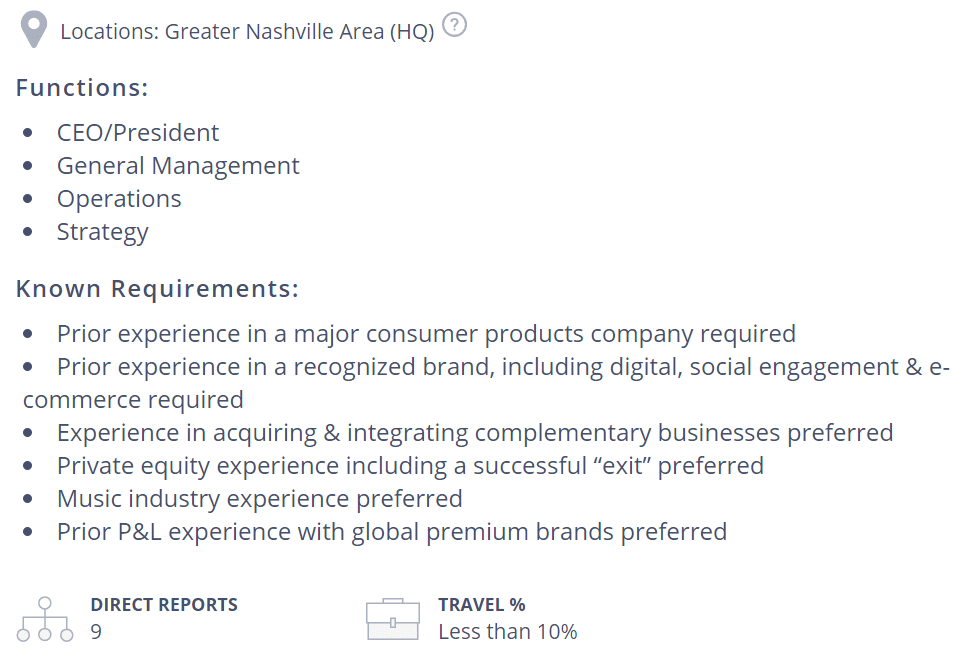Screen dimensions: 976x668
Task: Click the Known Requirements heading
Action: pyautogui.click(x=157, y=289)
